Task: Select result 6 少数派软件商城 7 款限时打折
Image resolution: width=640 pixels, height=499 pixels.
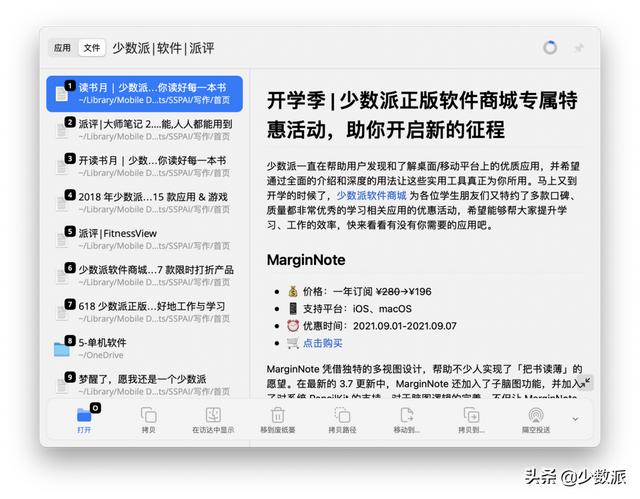Action: pos(144,275)
